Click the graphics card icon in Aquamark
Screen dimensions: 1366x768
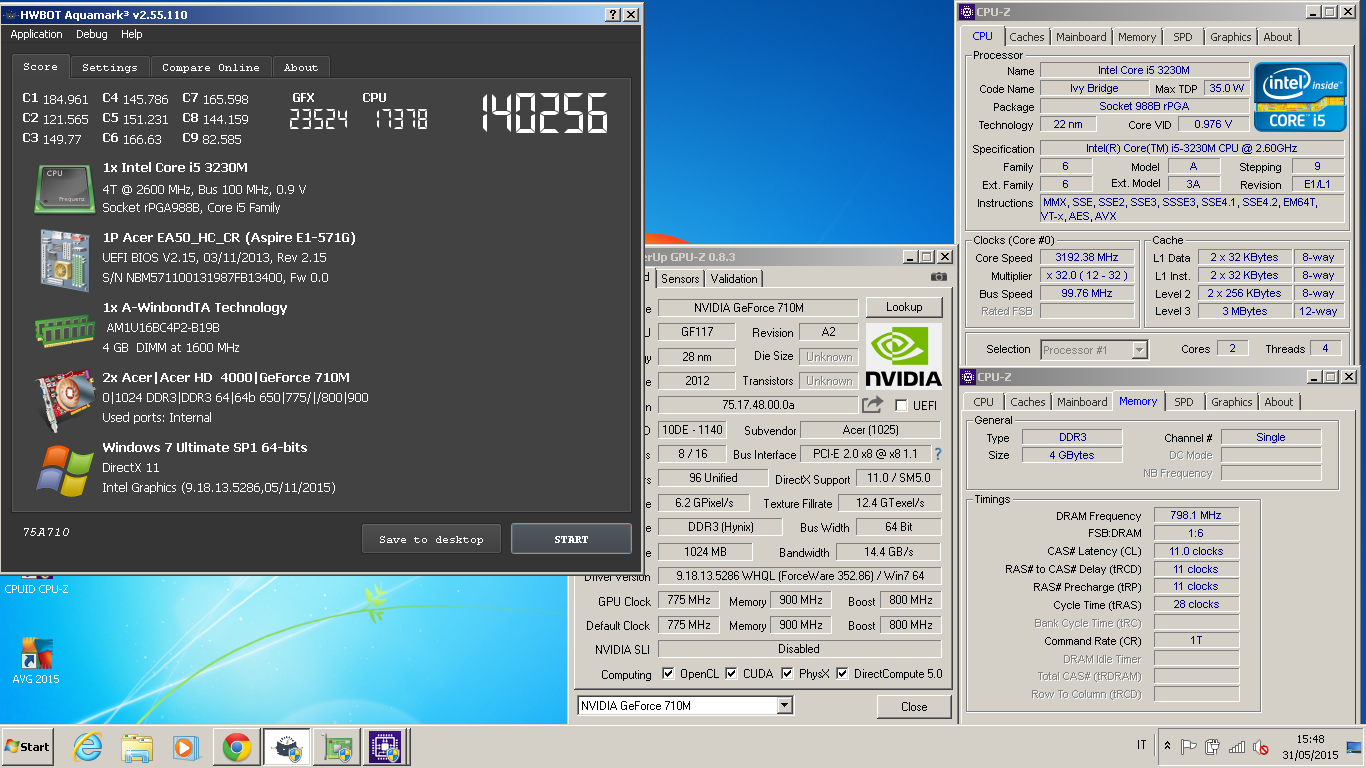tap(65, 399)
